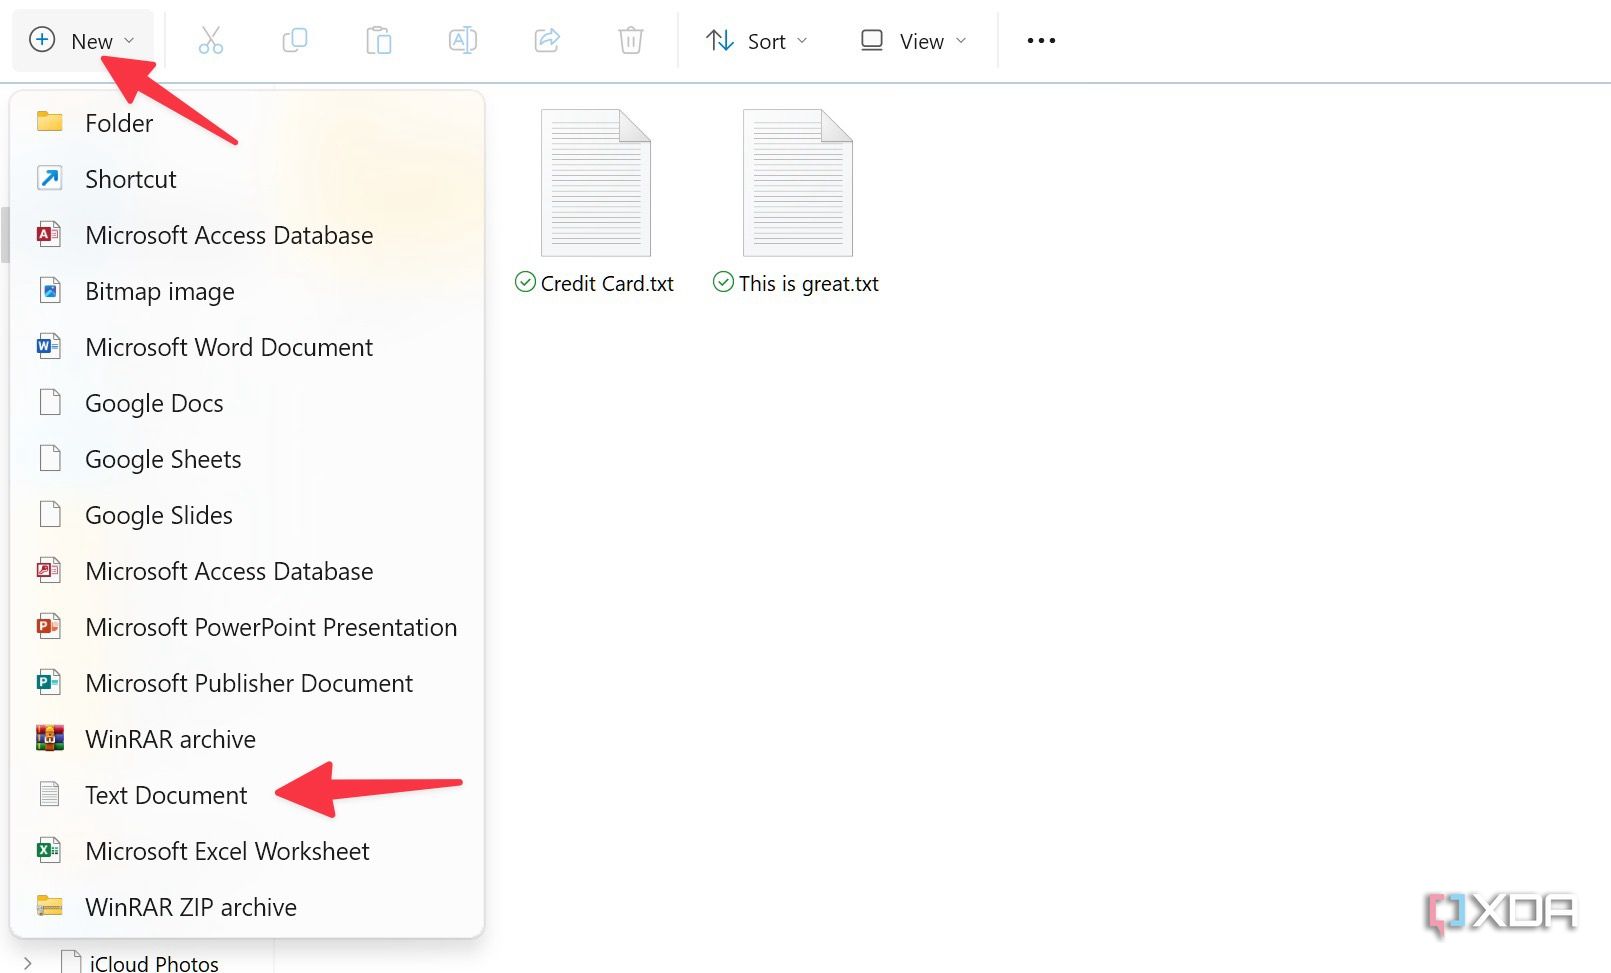Click the Share icon in the toolbar
Screen dimensions: 1611x973
click(x=547, y=40)
